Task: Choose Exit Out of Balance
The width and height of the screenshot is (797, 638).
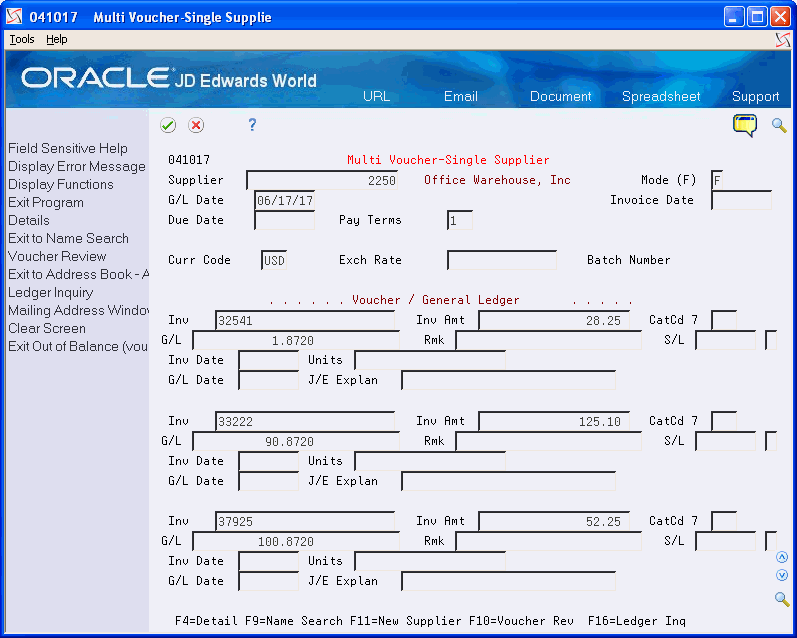Action: pos(78,346)
